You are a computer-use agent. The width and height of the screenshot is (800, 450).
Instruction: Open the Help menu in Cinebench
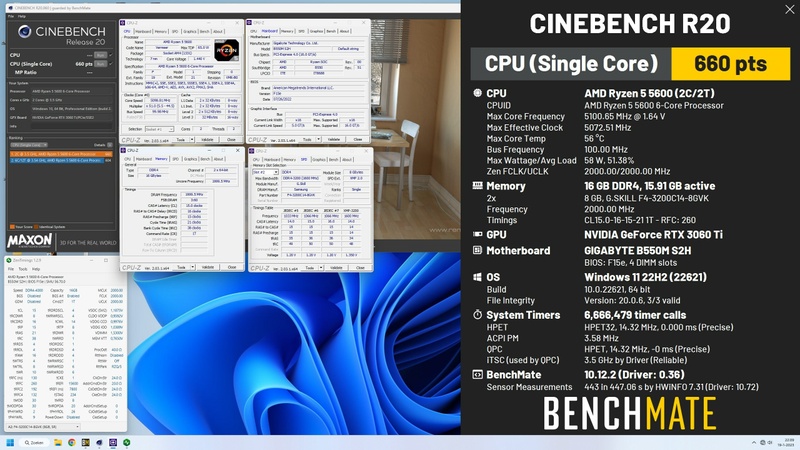[x=22, y=16]
